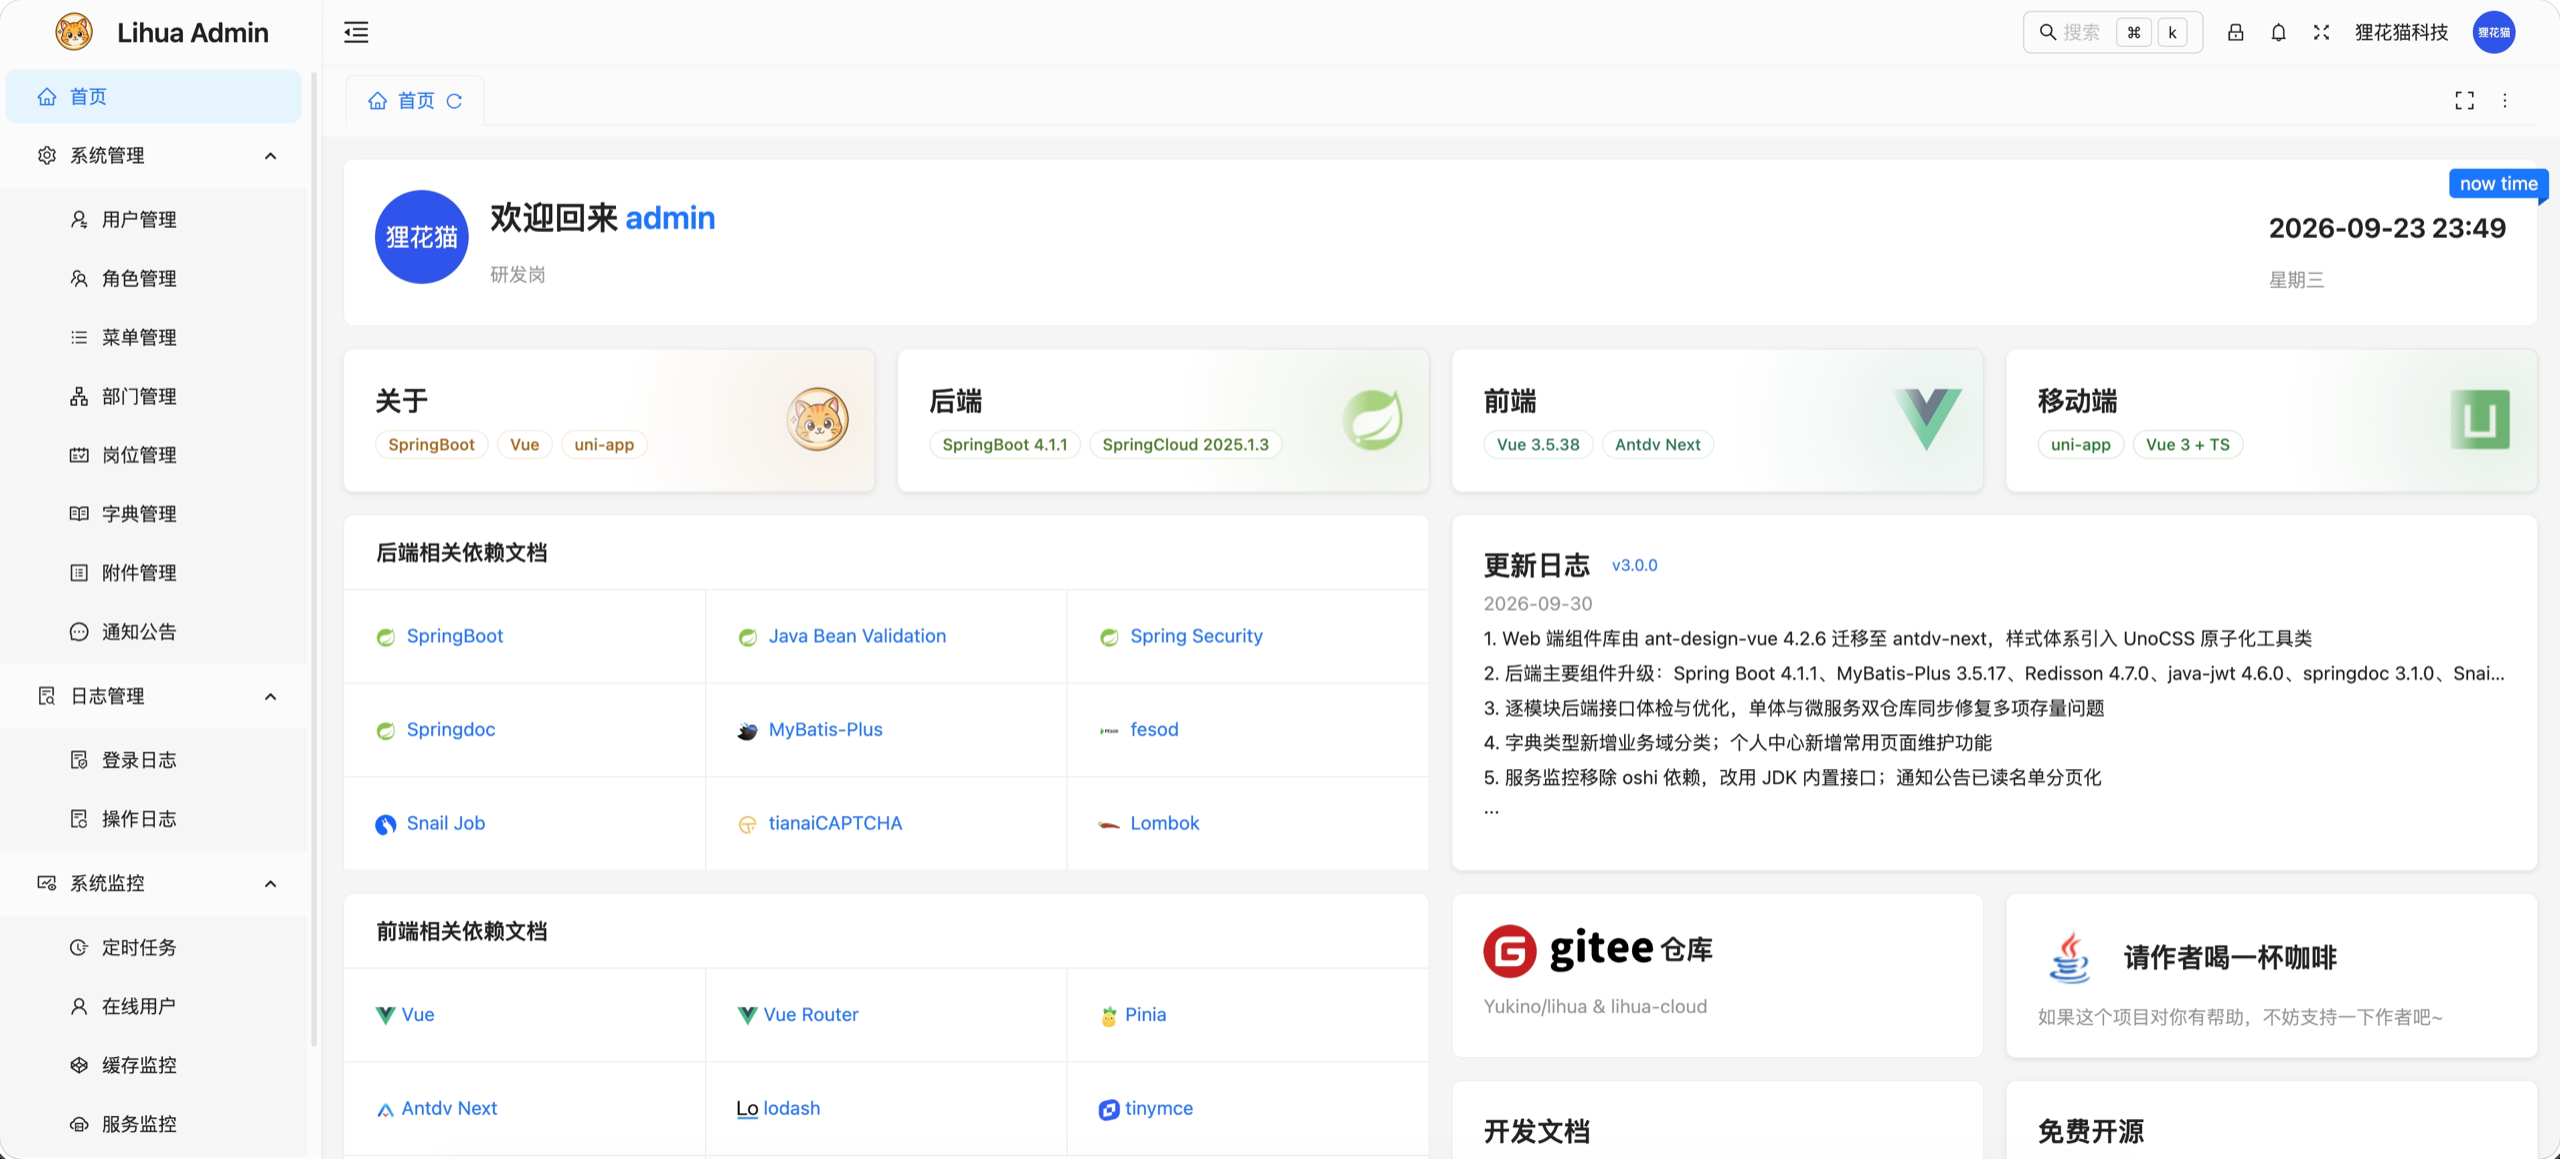This screenshot has width=2560, height=1159.
Task: Collapse the 系统监控 menu group
Action: click(x=153, y=883)
